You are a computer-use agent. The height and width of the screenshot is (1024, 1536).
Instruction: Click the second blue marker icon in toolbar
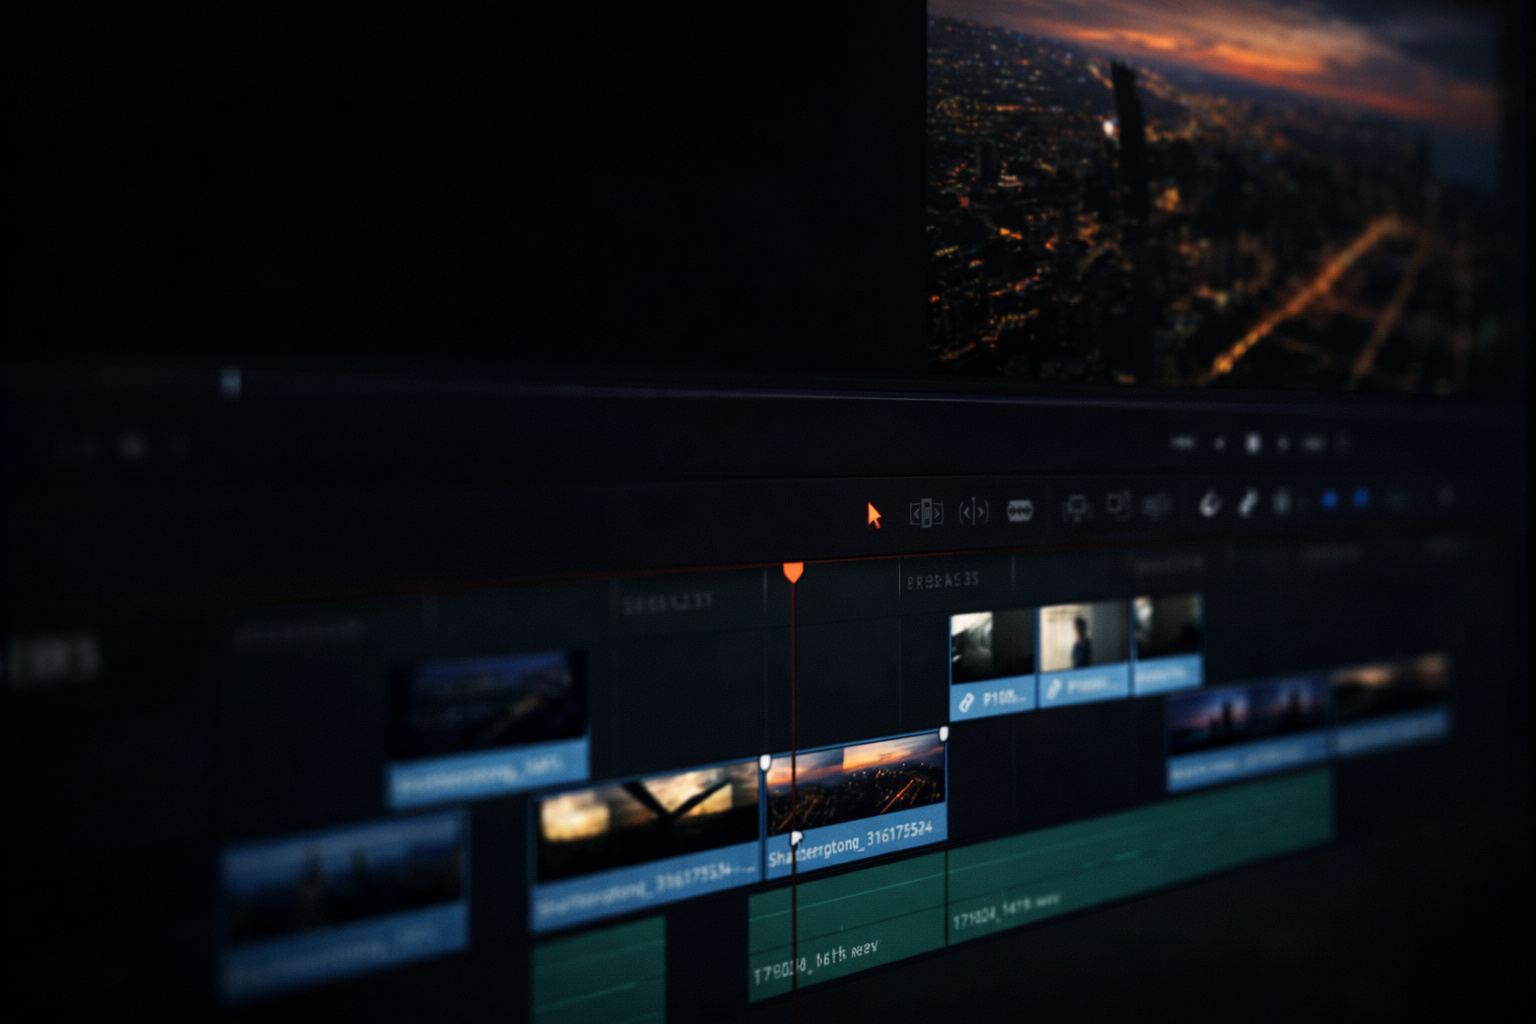click(x=1361, y=498)
